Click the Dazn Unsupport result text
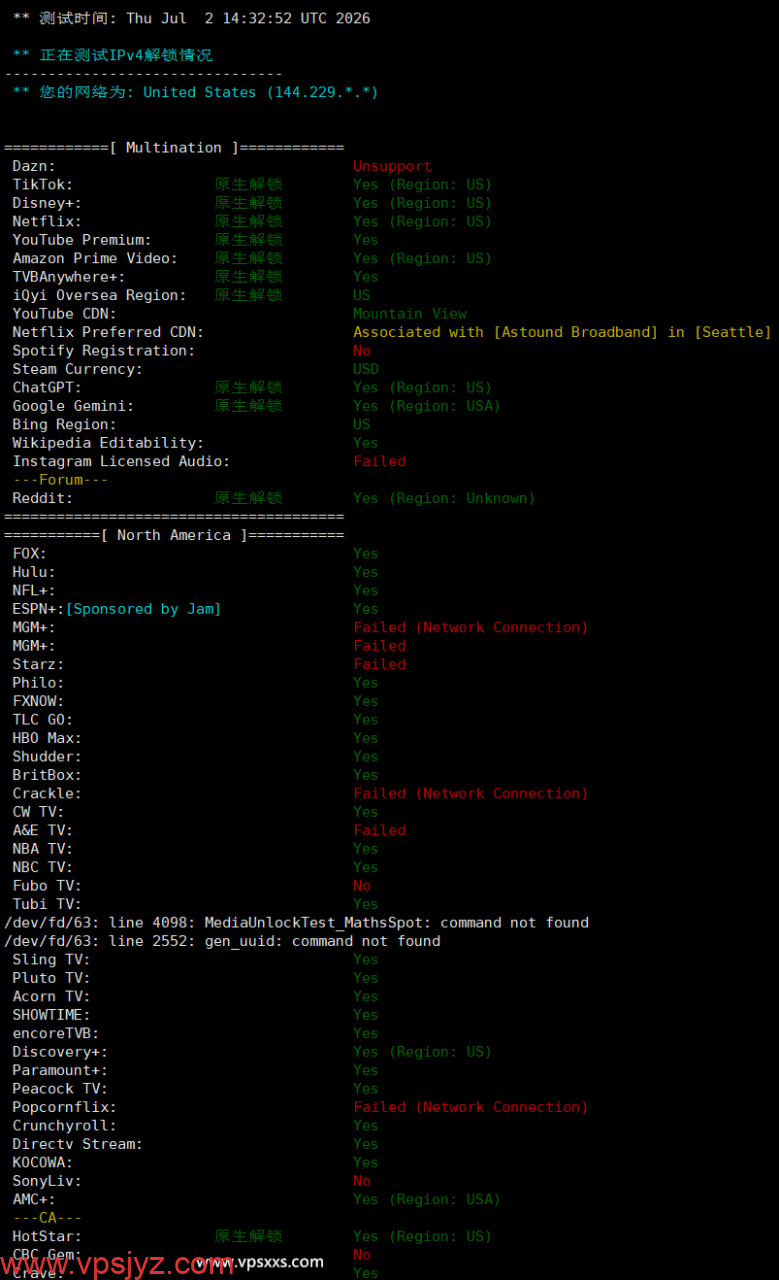The height and width of the screenshot is (1280, 779). 392,166
